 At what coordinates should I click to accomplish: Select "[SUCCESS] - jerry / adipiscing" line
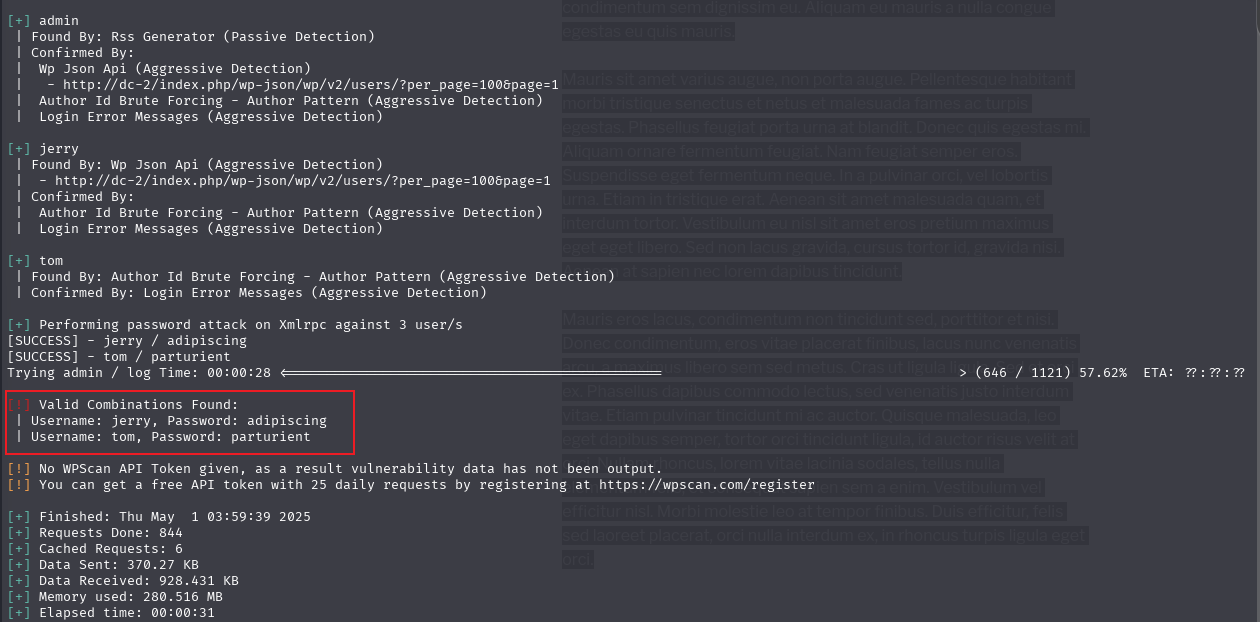(127, 341)
